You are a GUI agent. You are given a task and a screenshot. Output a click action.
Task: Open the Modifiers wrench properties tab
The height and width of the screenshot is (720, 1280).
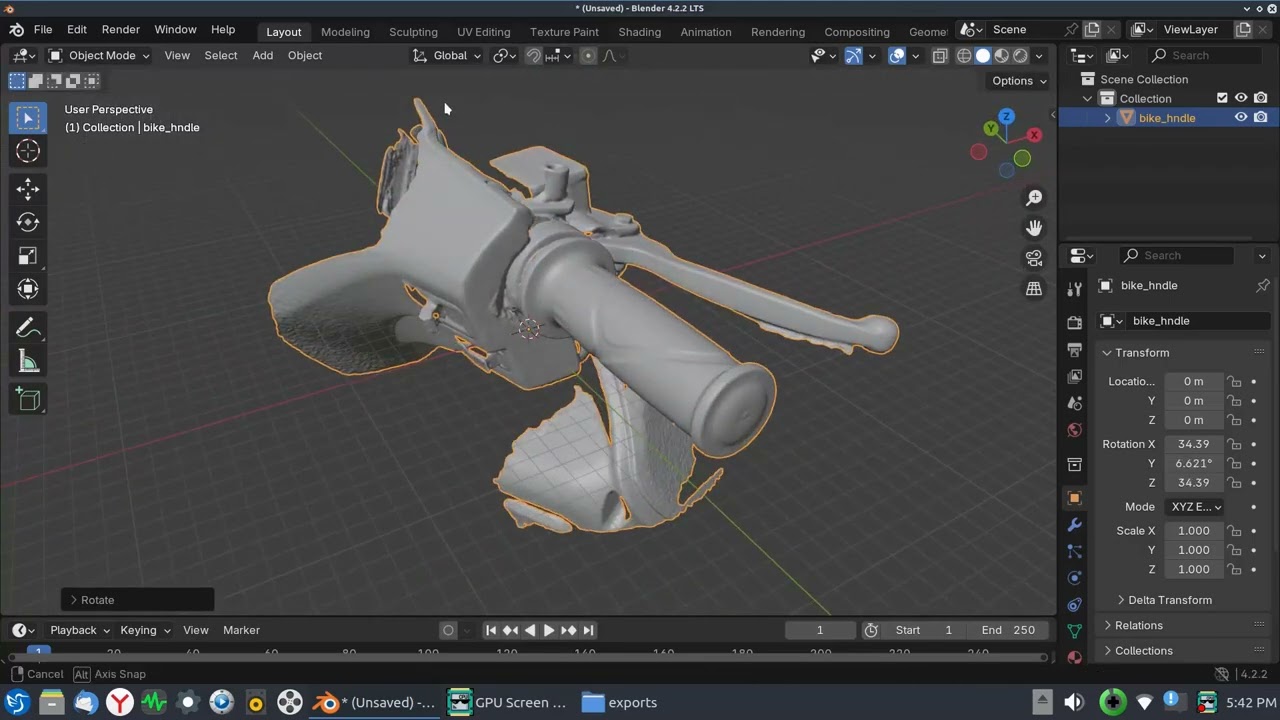tap(1074, 524)
